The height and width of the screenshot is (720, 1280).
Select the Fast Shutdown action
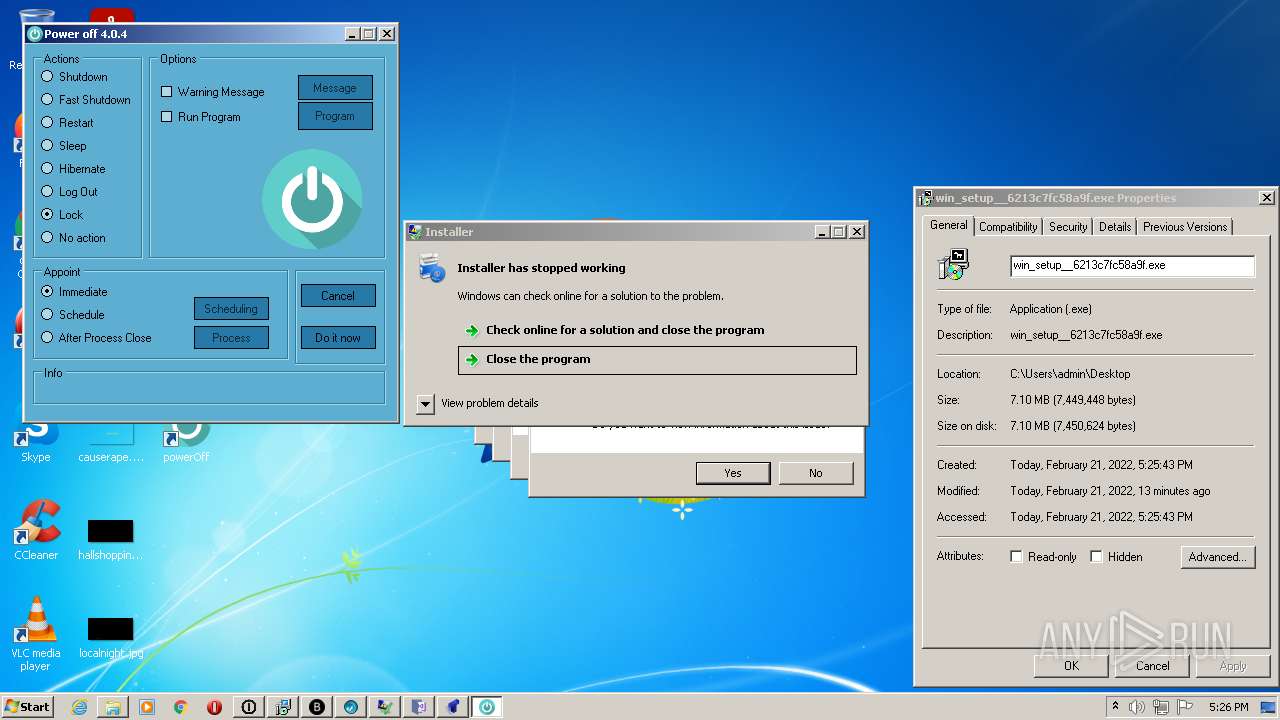tap(47, 100)
